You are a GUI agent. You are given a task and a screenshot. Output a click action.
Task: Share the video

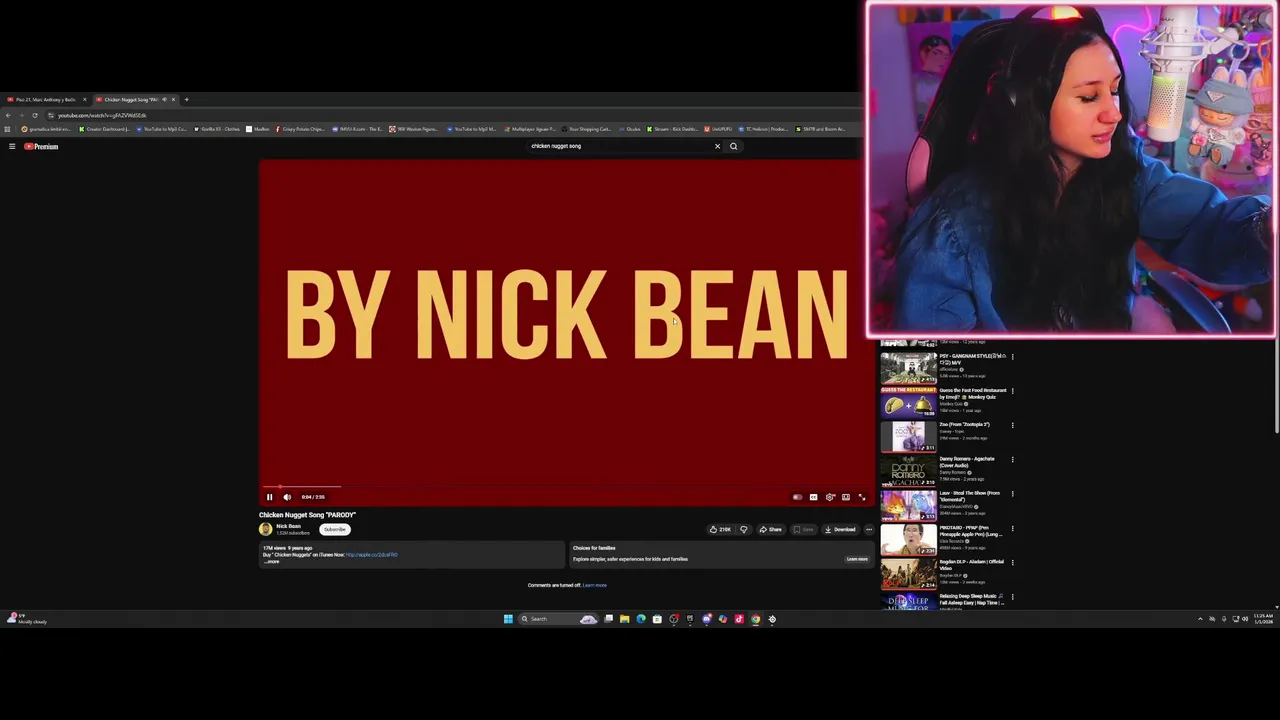pos(770,529)
